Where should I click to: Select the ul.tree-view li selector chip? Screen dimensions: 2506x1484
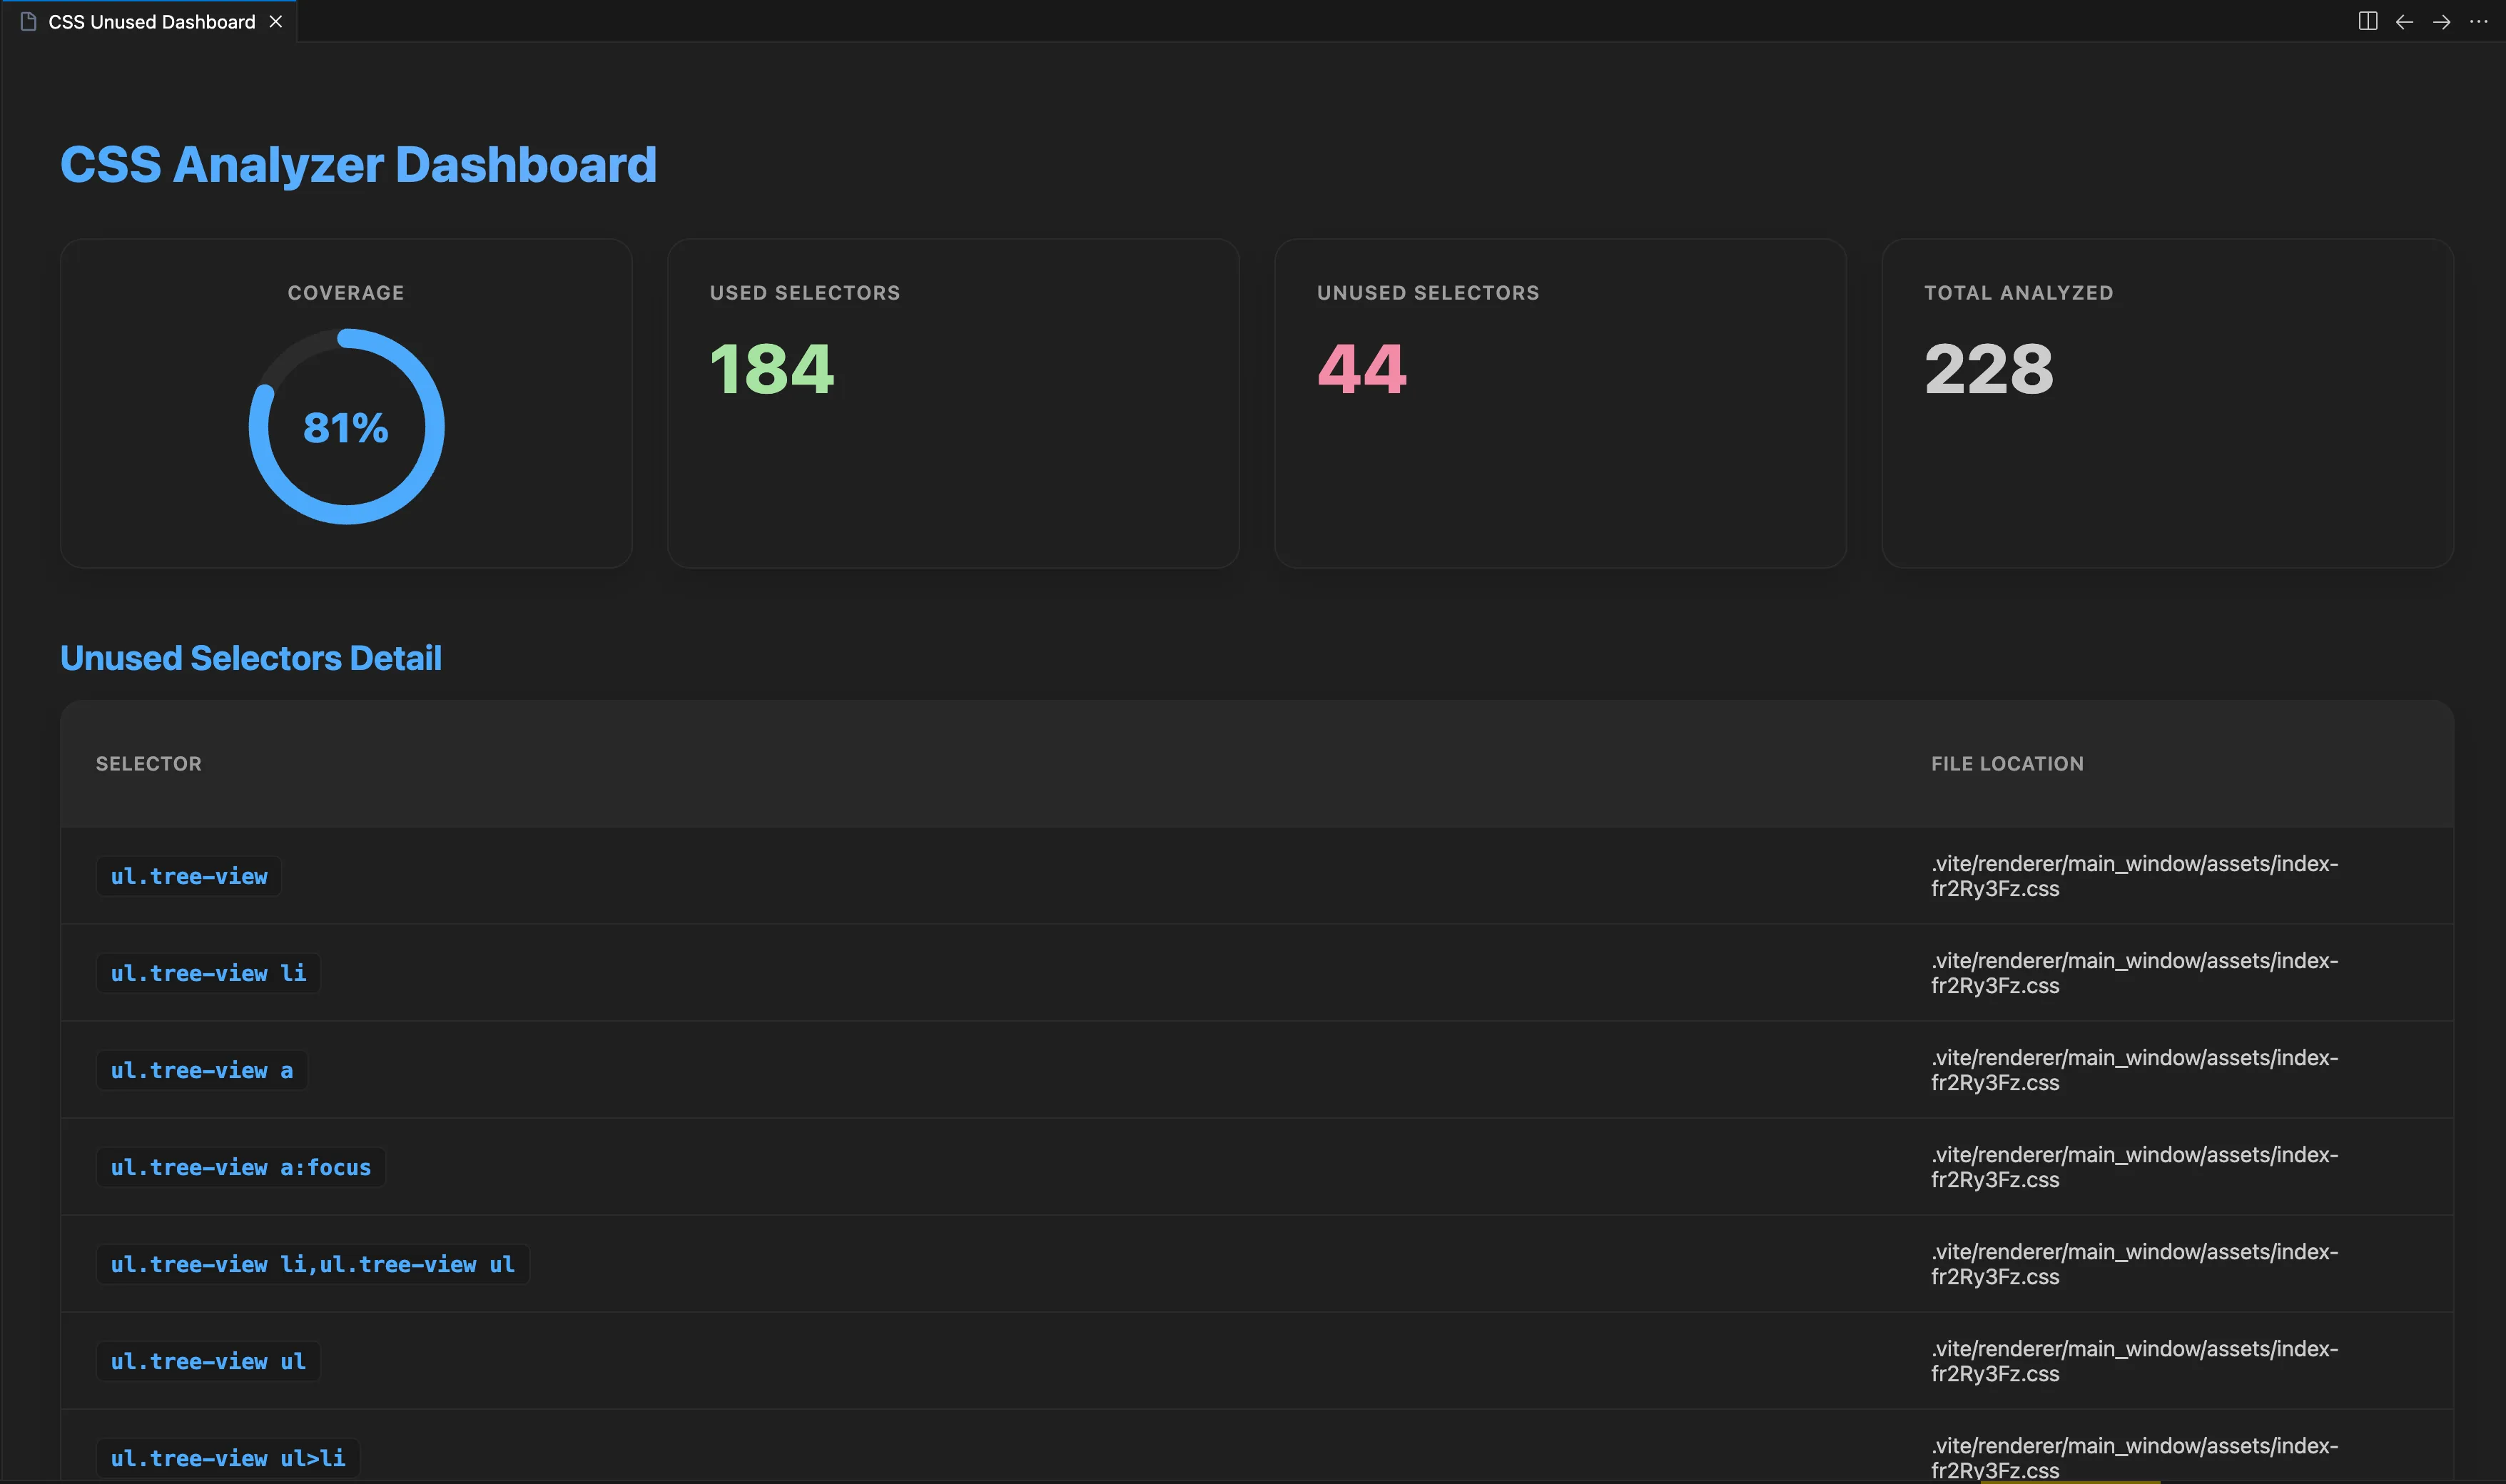208,973
